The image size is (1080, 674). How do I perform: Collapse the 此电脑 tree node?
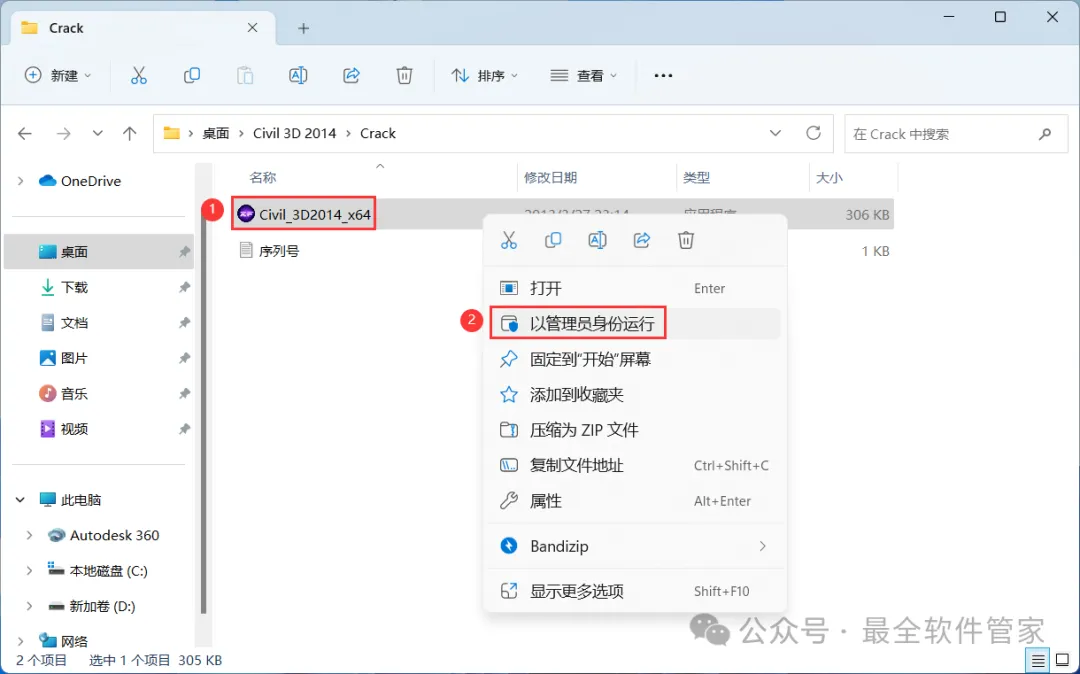click(21, 500)
